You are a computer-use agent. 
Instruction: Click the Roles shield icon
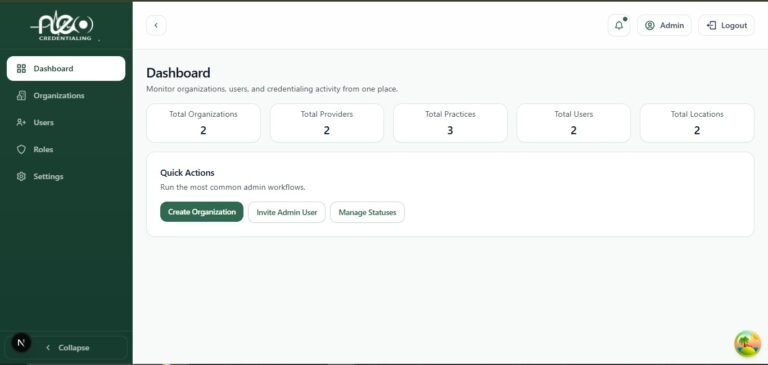click(x=21, y=149)
